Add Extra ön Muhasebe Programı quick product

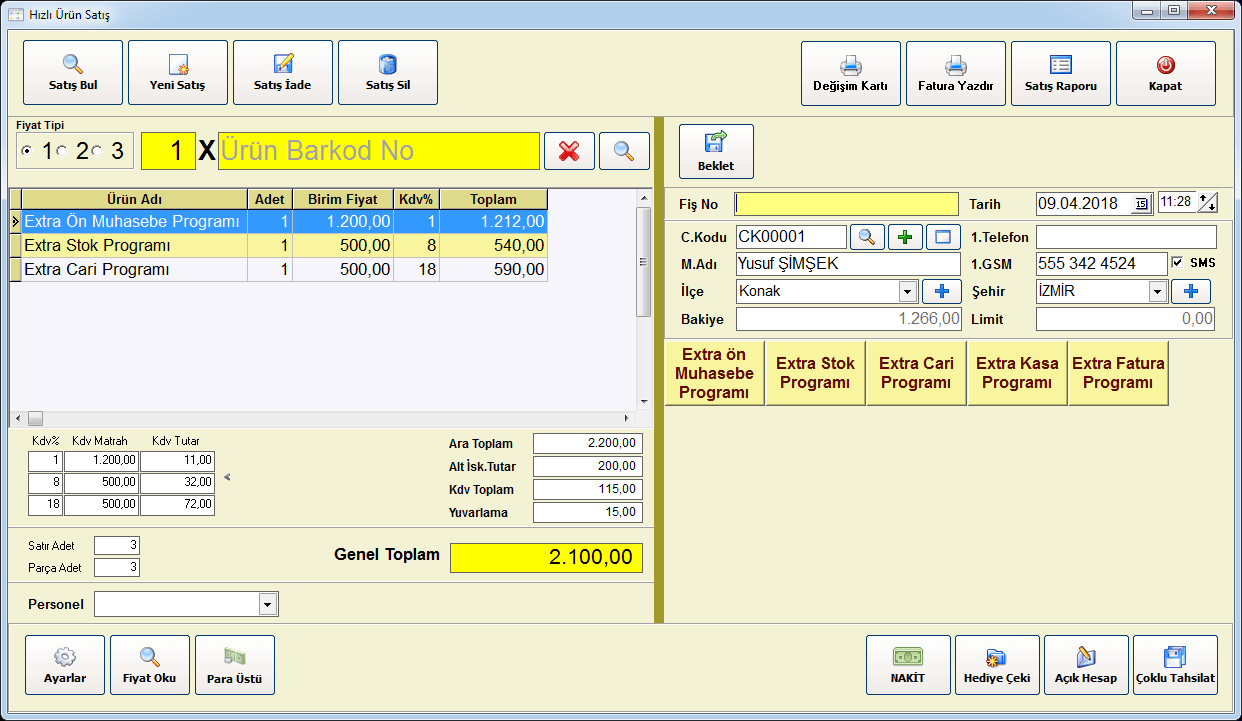point(714,373)
